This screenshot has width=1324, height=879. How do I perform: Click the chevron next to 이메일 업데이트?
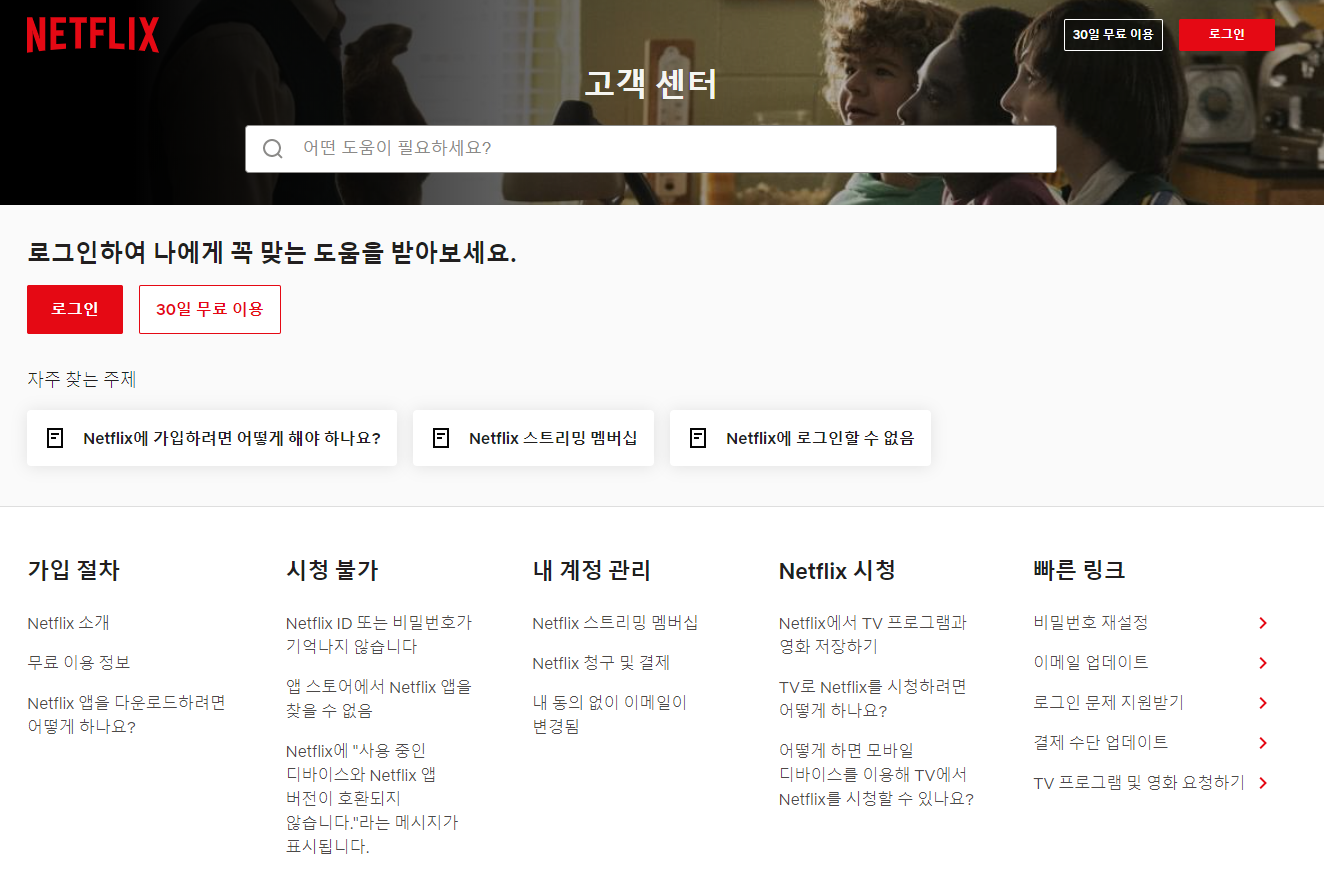[1263, 663]
